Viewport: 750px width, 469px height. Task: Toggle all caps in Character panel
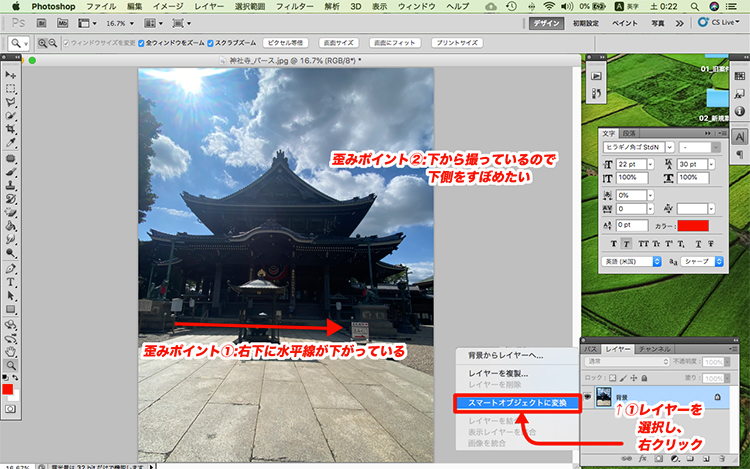tap(643, 244)
